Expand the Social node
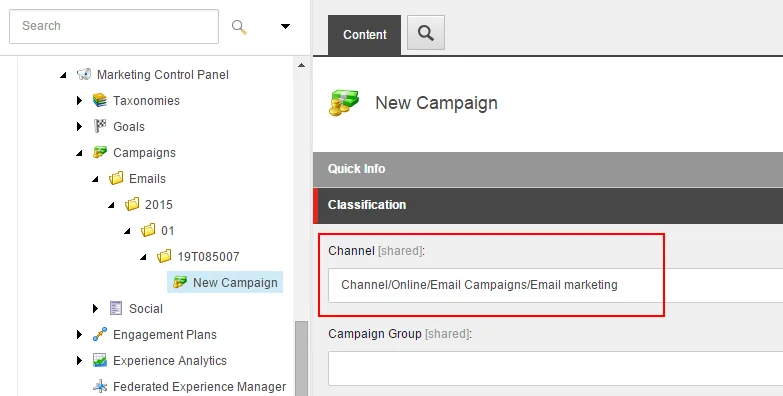 point(95,309)
